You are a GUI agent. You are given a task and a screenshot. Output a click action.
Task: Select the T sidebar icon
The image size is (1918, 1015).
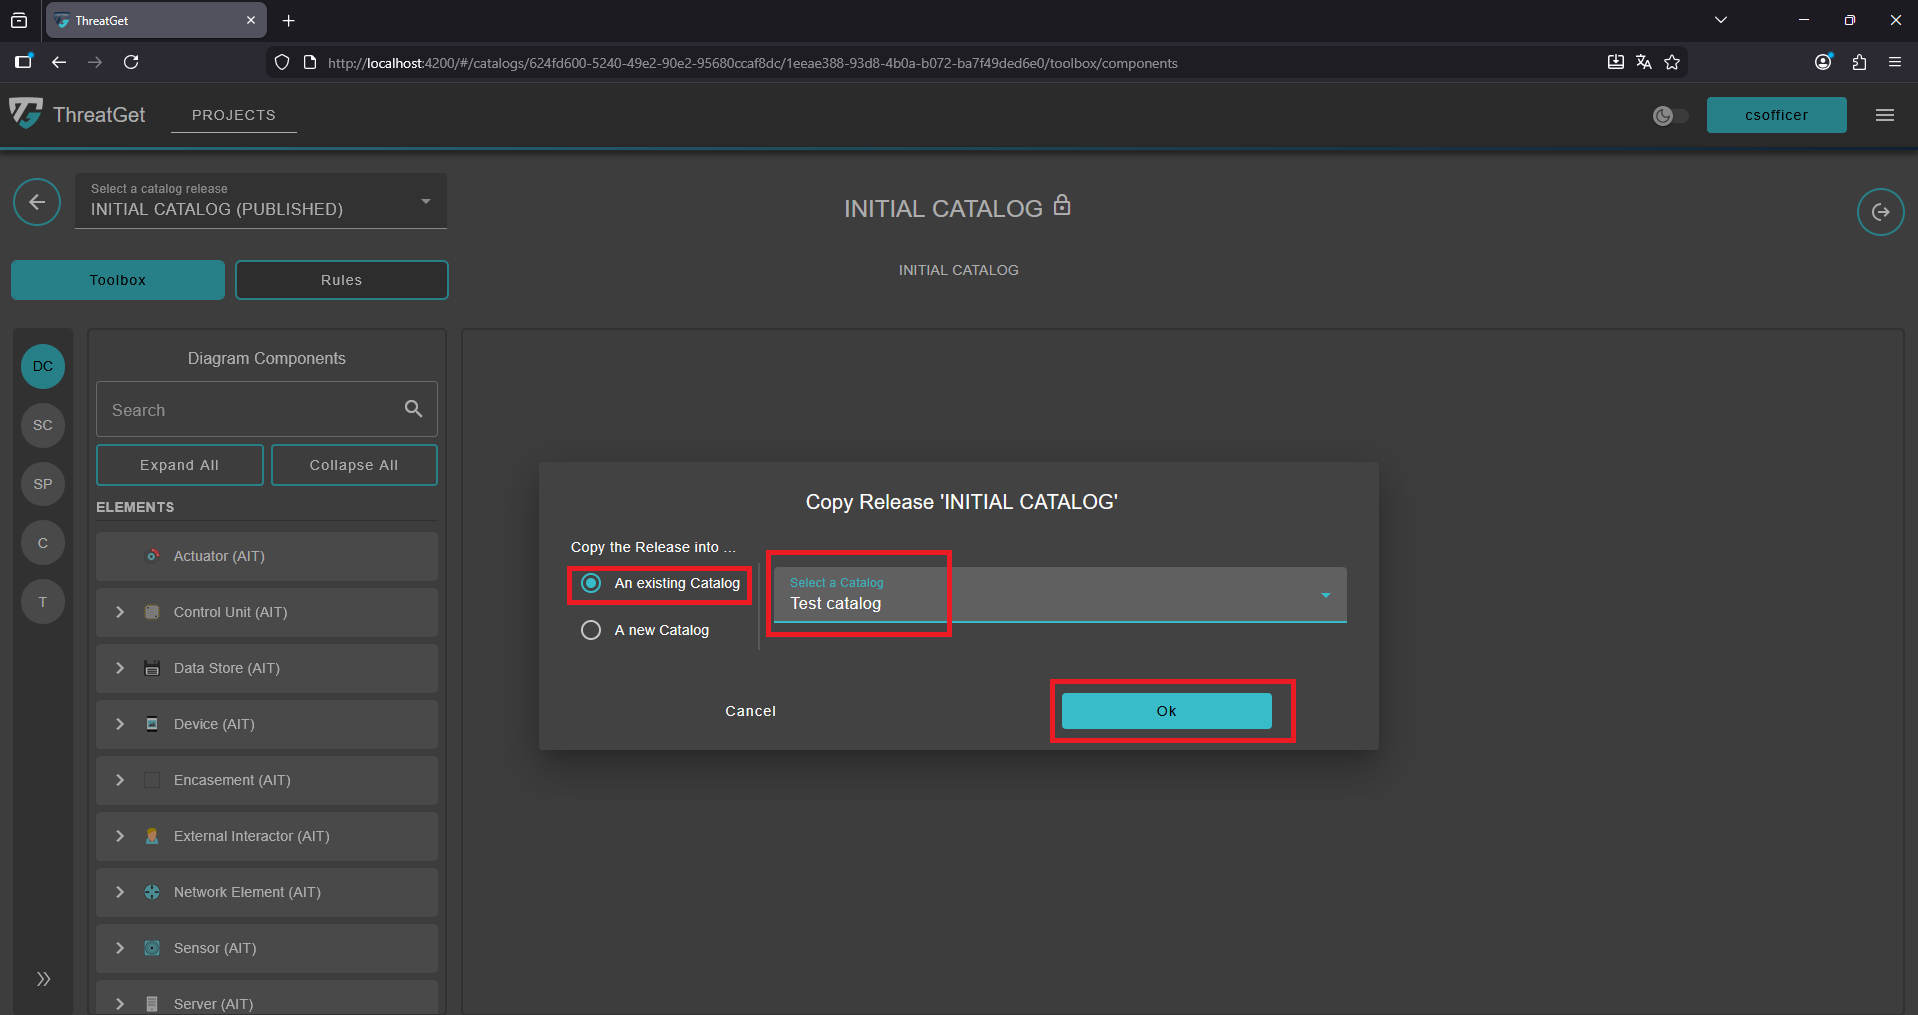coord(42,601)
